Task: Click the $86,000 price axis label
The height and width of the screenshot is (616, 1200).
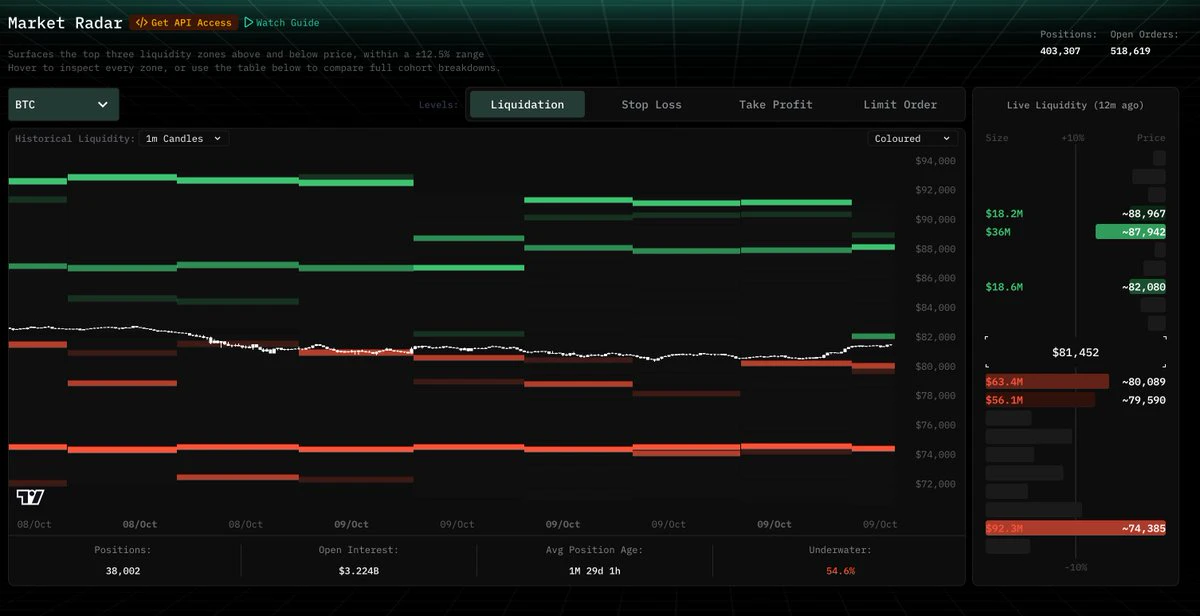Action: click(936, 278)
